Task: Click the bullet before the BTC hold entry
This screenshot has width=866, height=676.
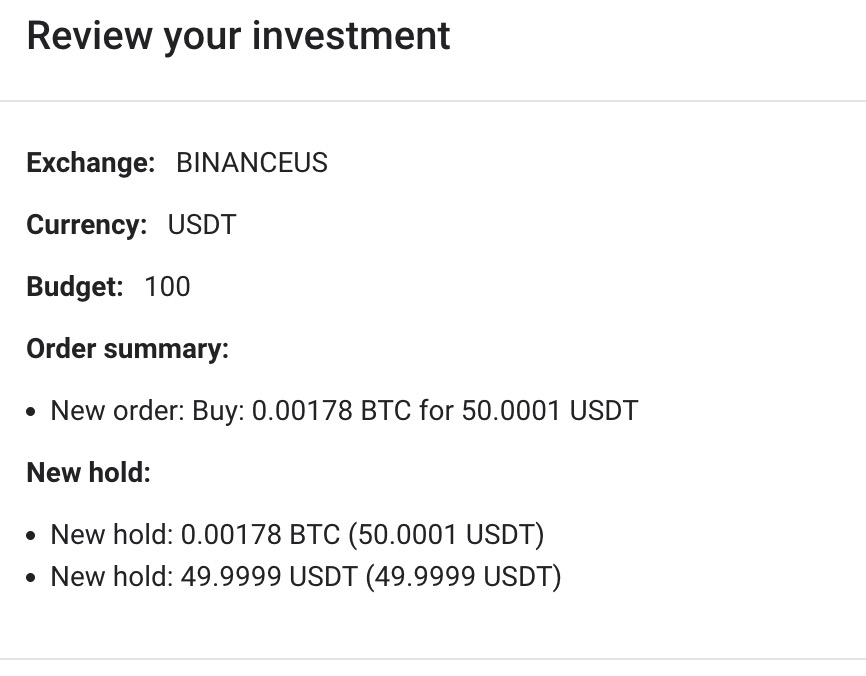Action: [32, 536]
